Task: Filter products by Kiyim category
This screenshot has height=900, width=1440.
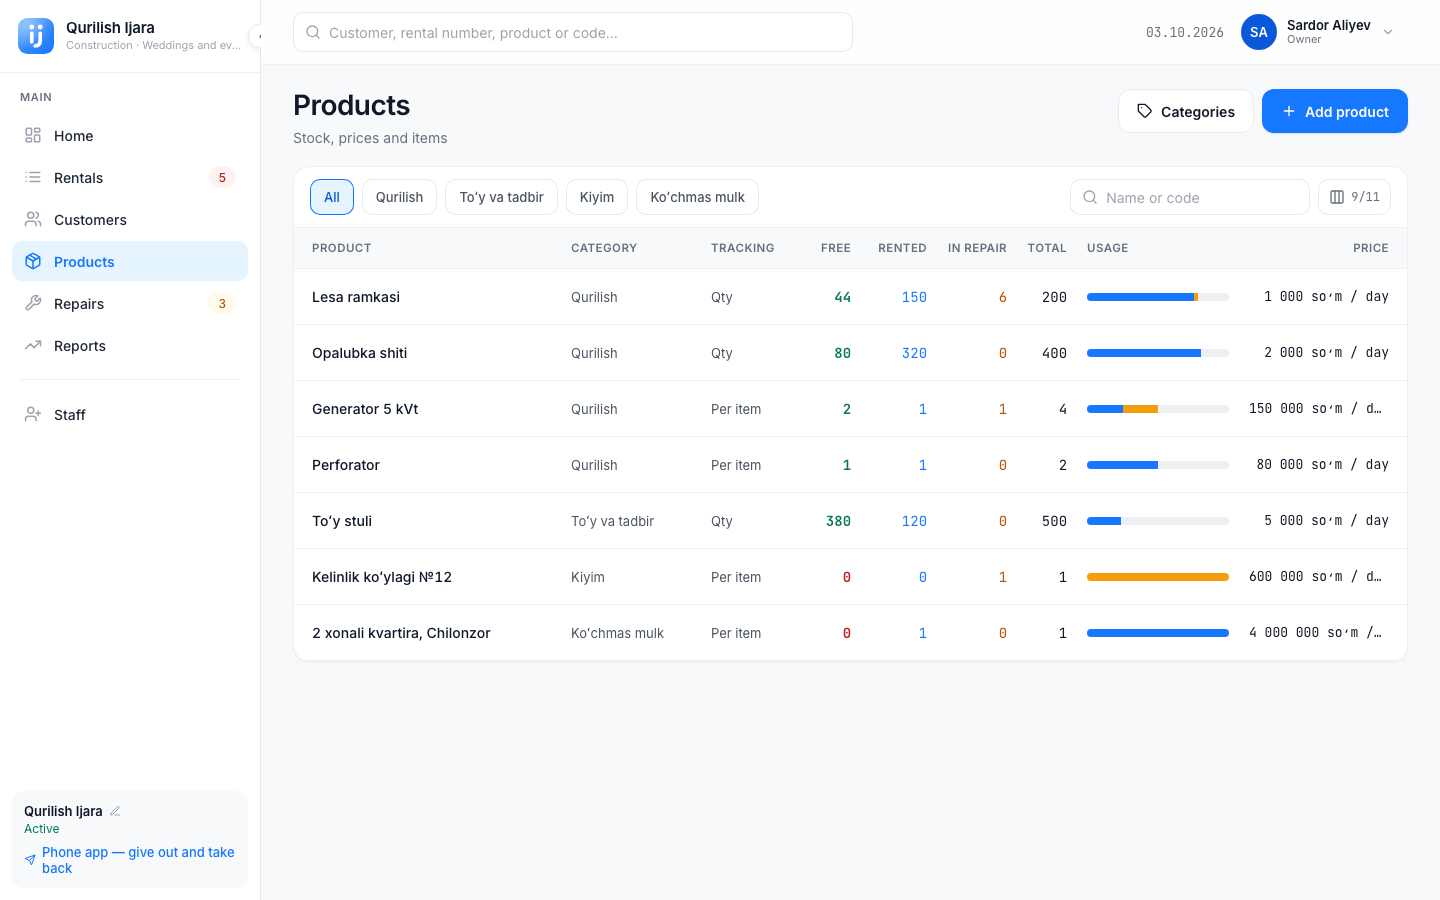Action: click(x=597, y=197)
